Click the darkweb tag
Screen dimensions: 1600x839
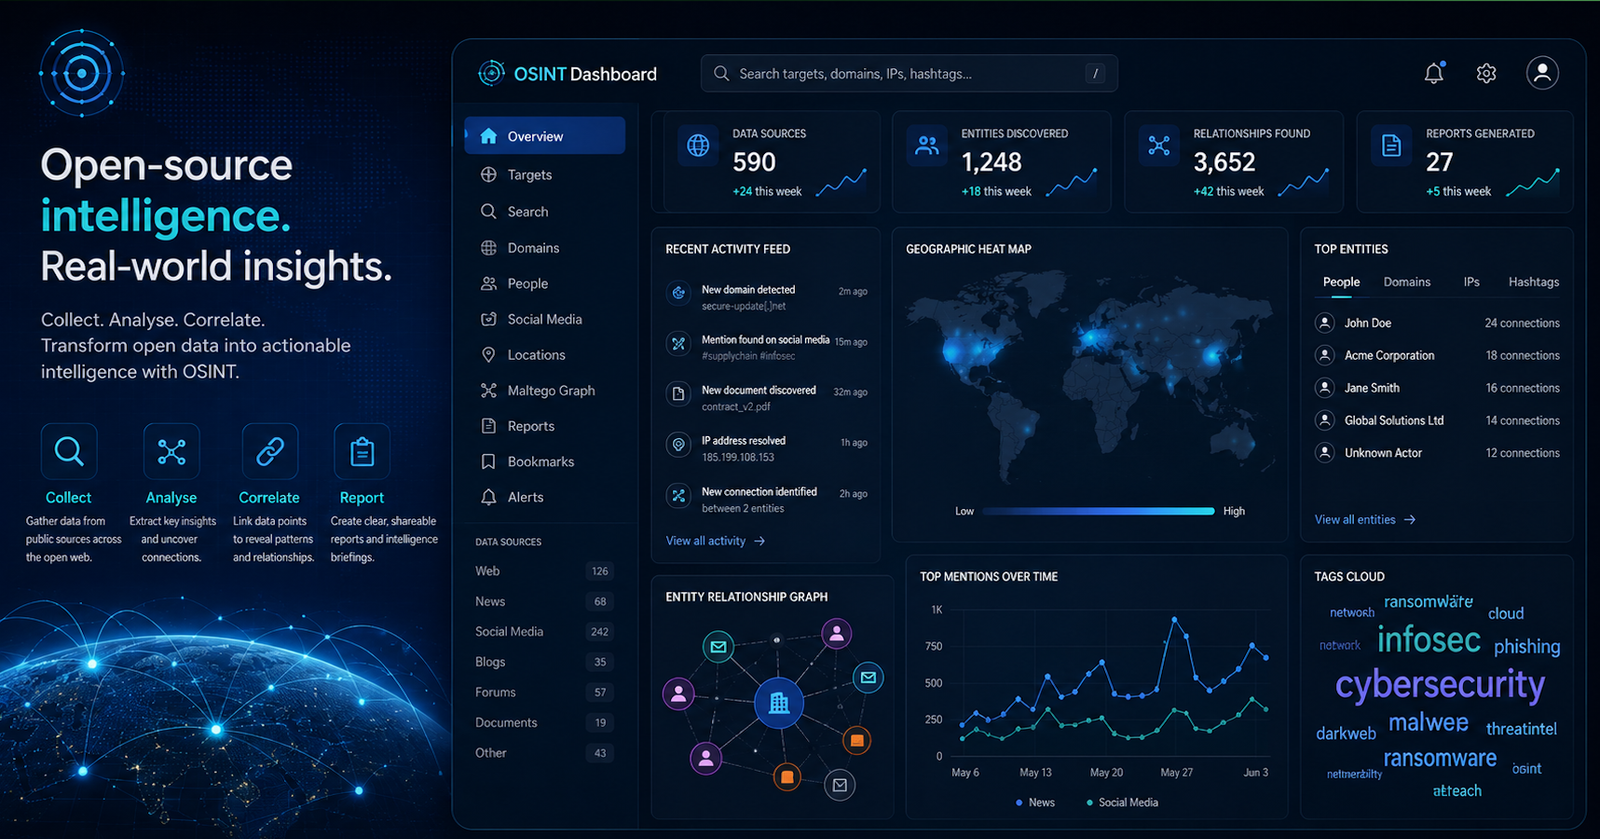[x=1346, y=733]
